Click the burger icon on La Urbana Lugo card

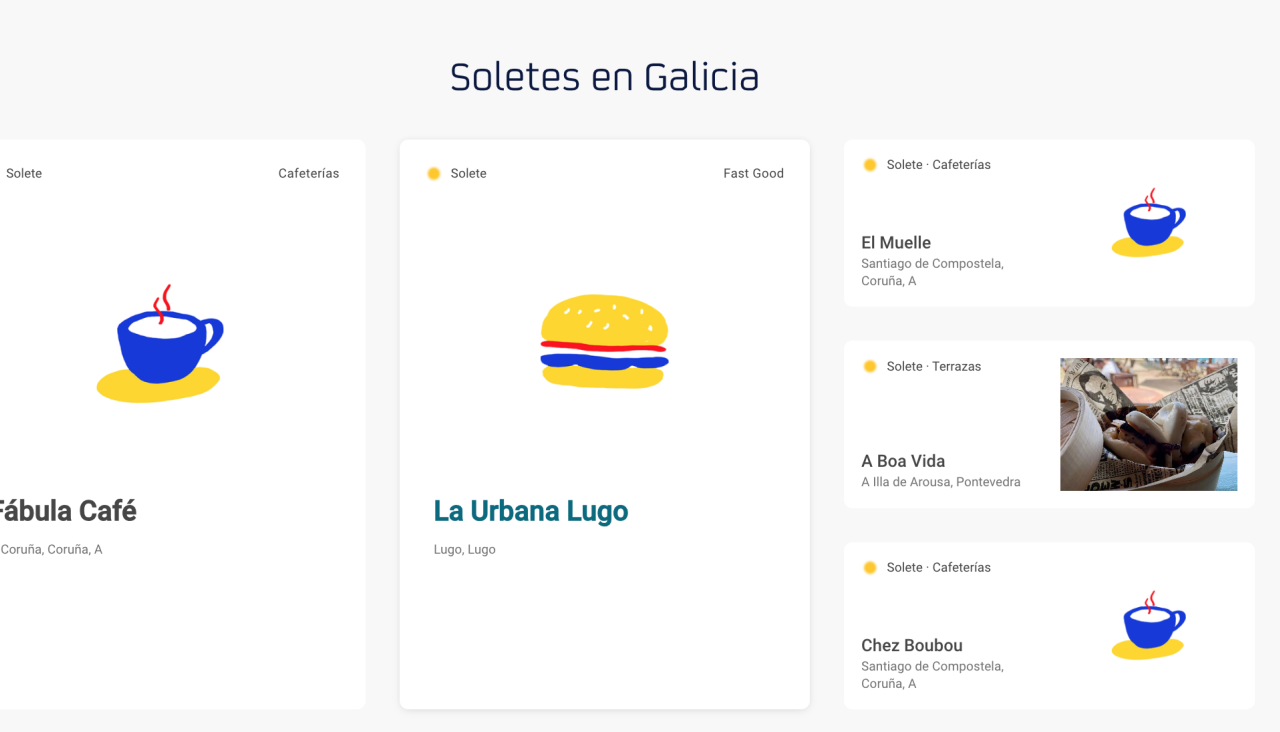604,342
